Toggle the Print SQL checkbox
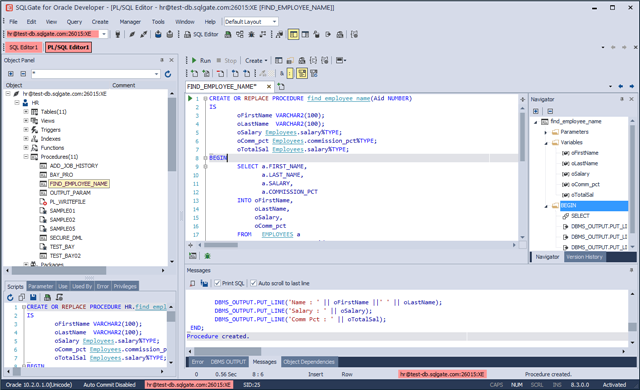The width and height of the screenshot is (640, 390). tap(218, 283)
